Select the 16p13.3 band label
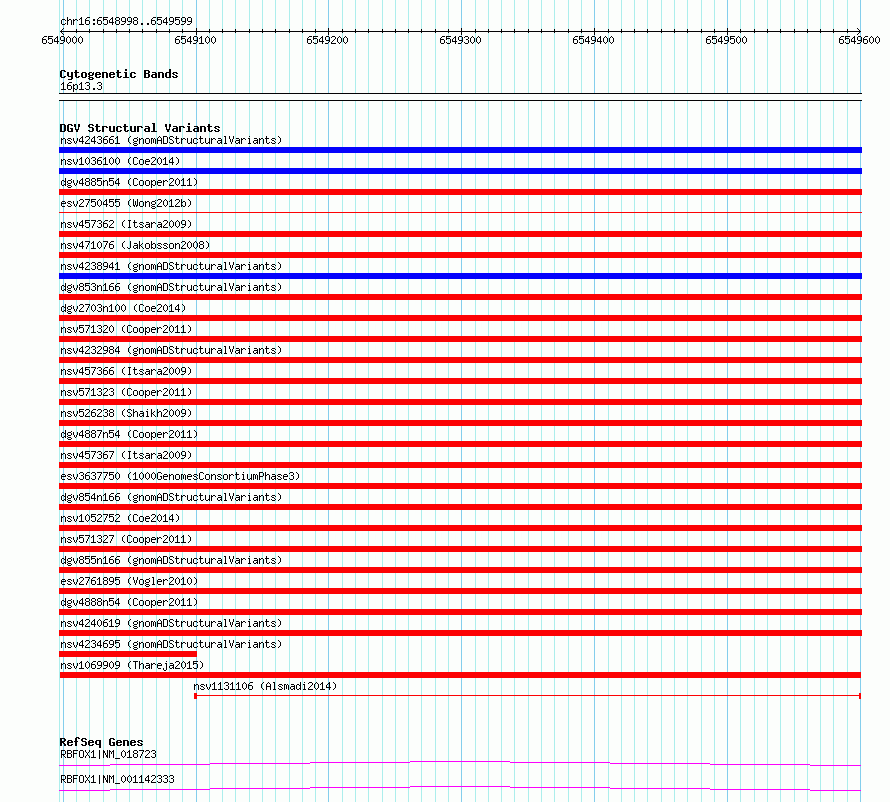 (x=81, y=86)
